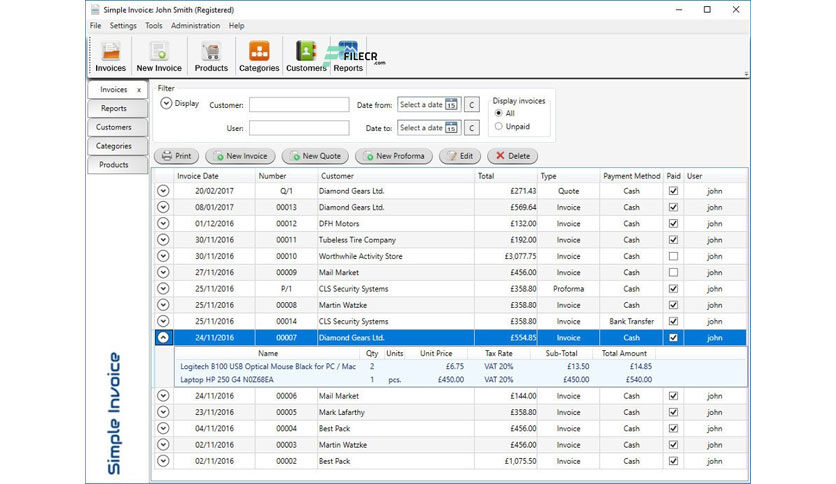Viewport: 836px width, 484px height.
Task: Mark invoice 00010 as paid
Action: coord(673,256)
